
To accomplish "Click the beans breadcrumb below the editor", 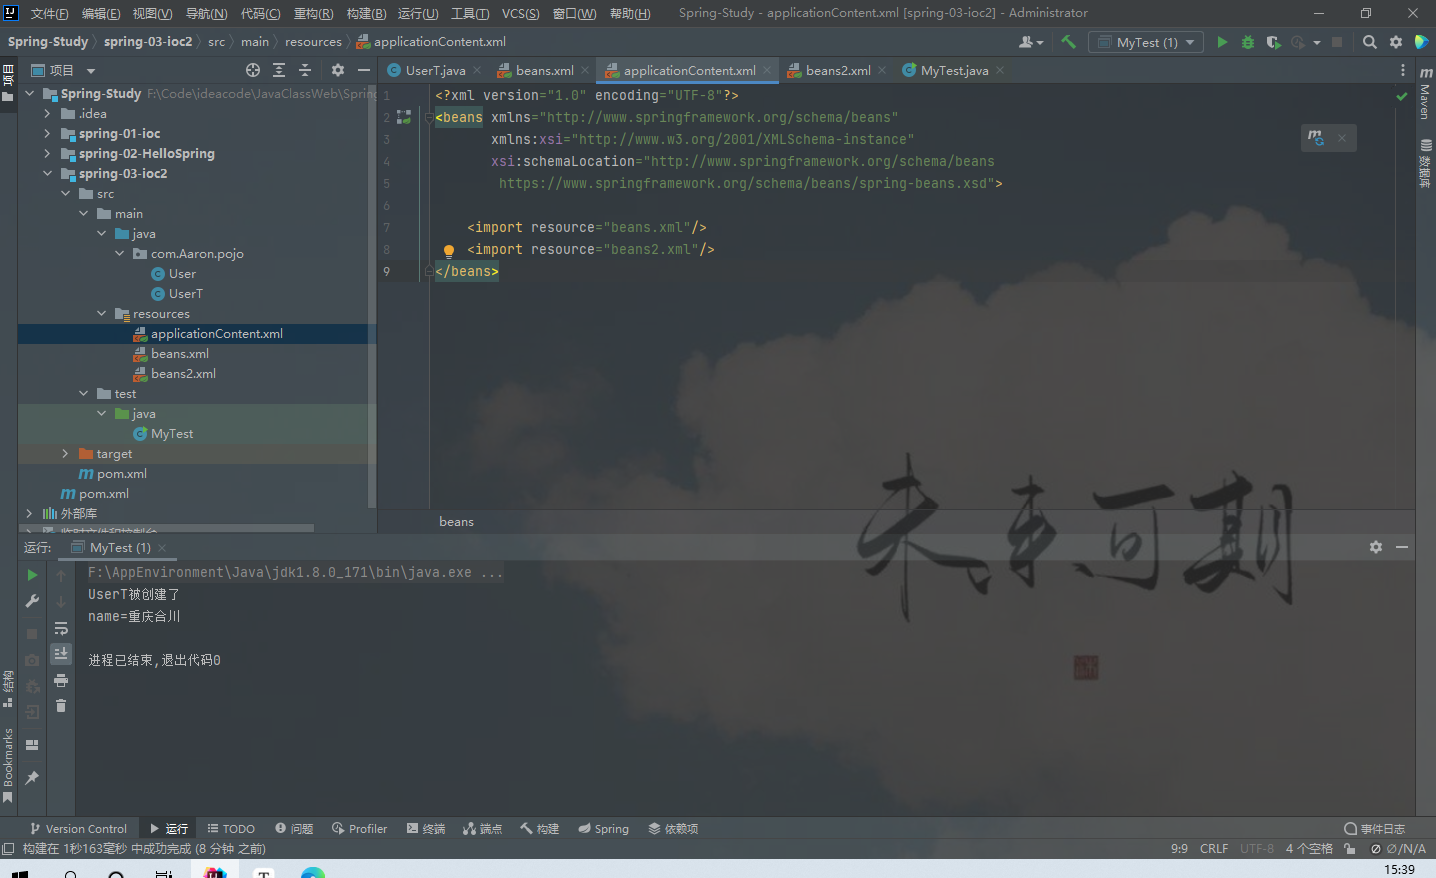I will click(x=456, y=522).
